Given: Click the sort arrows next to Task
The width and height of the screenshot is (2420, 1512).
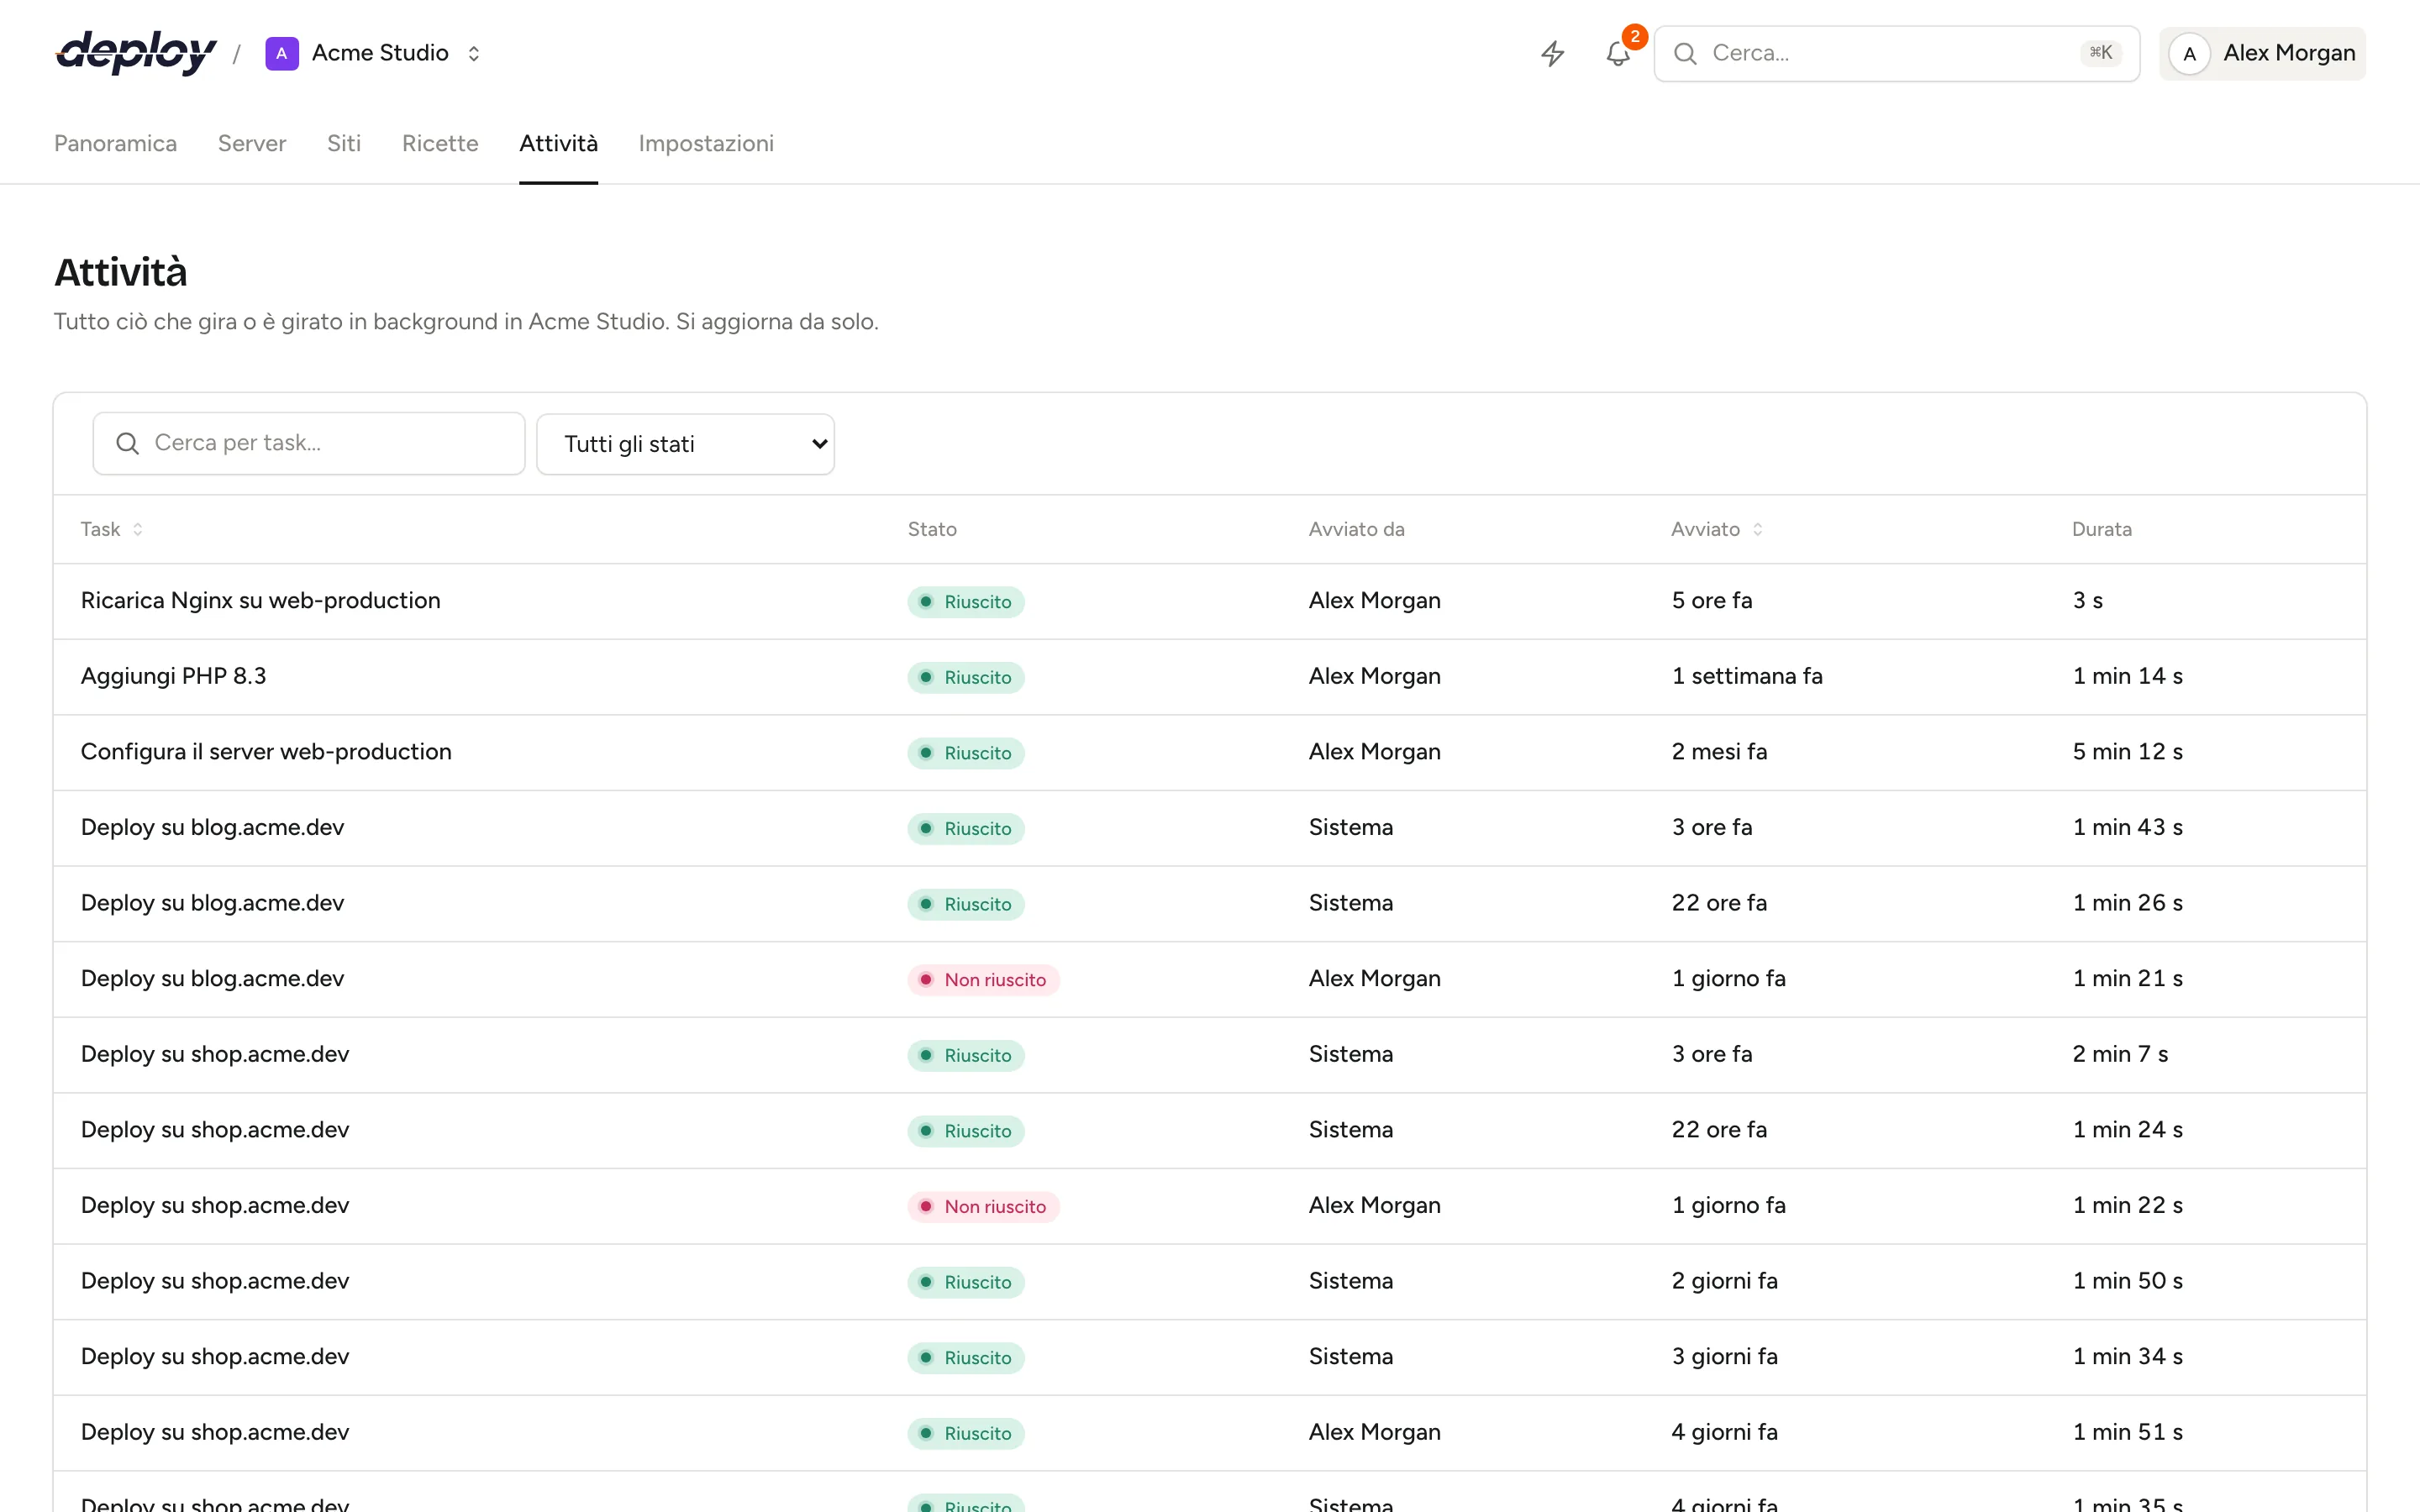Looking at the screenshot, I should click(x=138, y=529).
